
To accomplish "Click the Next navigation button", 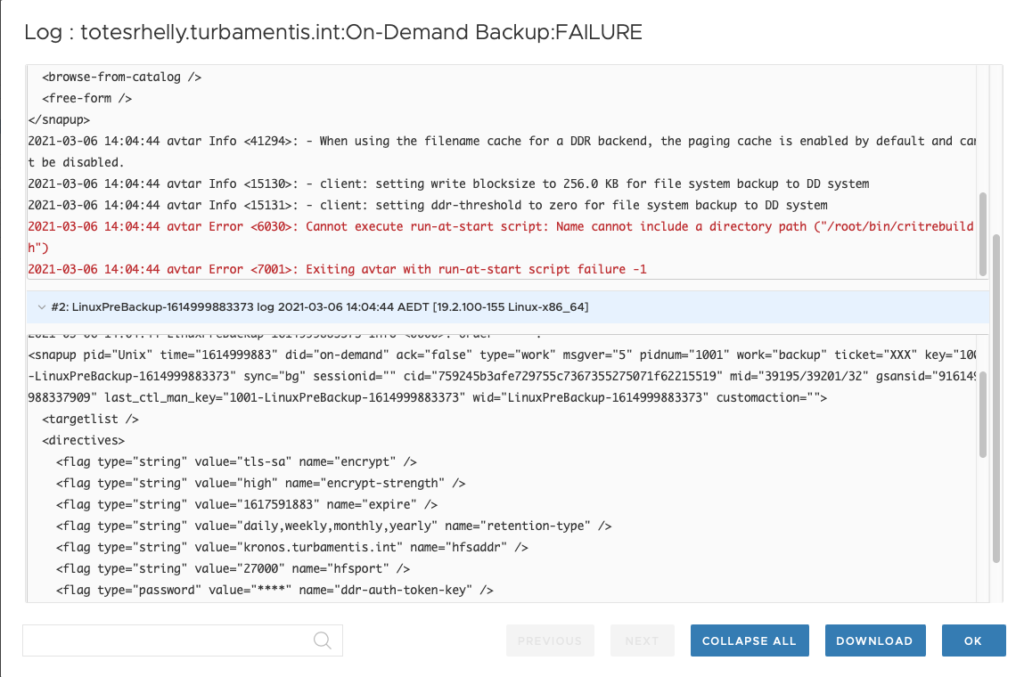I will [x=642, y=640].
